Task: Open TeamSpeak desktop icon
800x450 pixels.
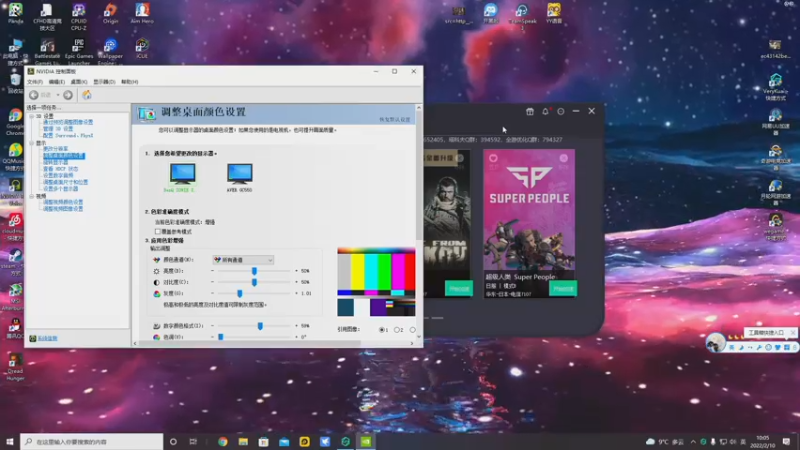Action: coord(522,16)
